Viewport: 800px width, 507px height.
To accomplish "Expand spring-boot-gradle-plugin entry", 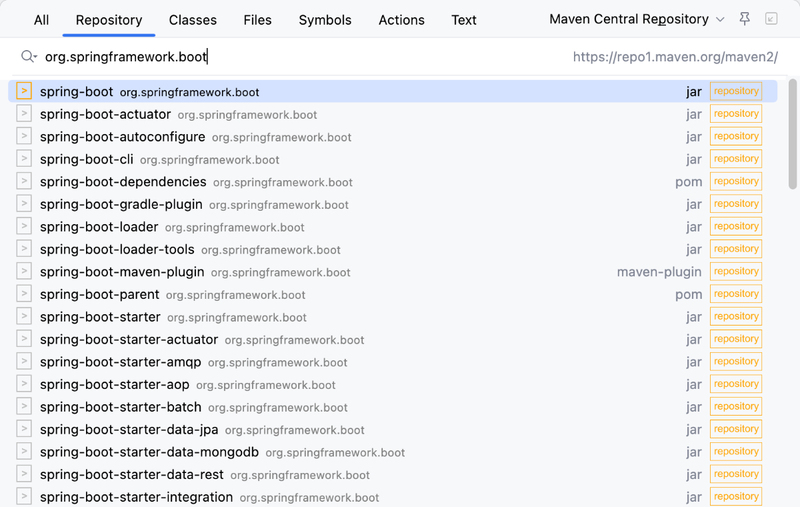I will click(x=24, y=203).
